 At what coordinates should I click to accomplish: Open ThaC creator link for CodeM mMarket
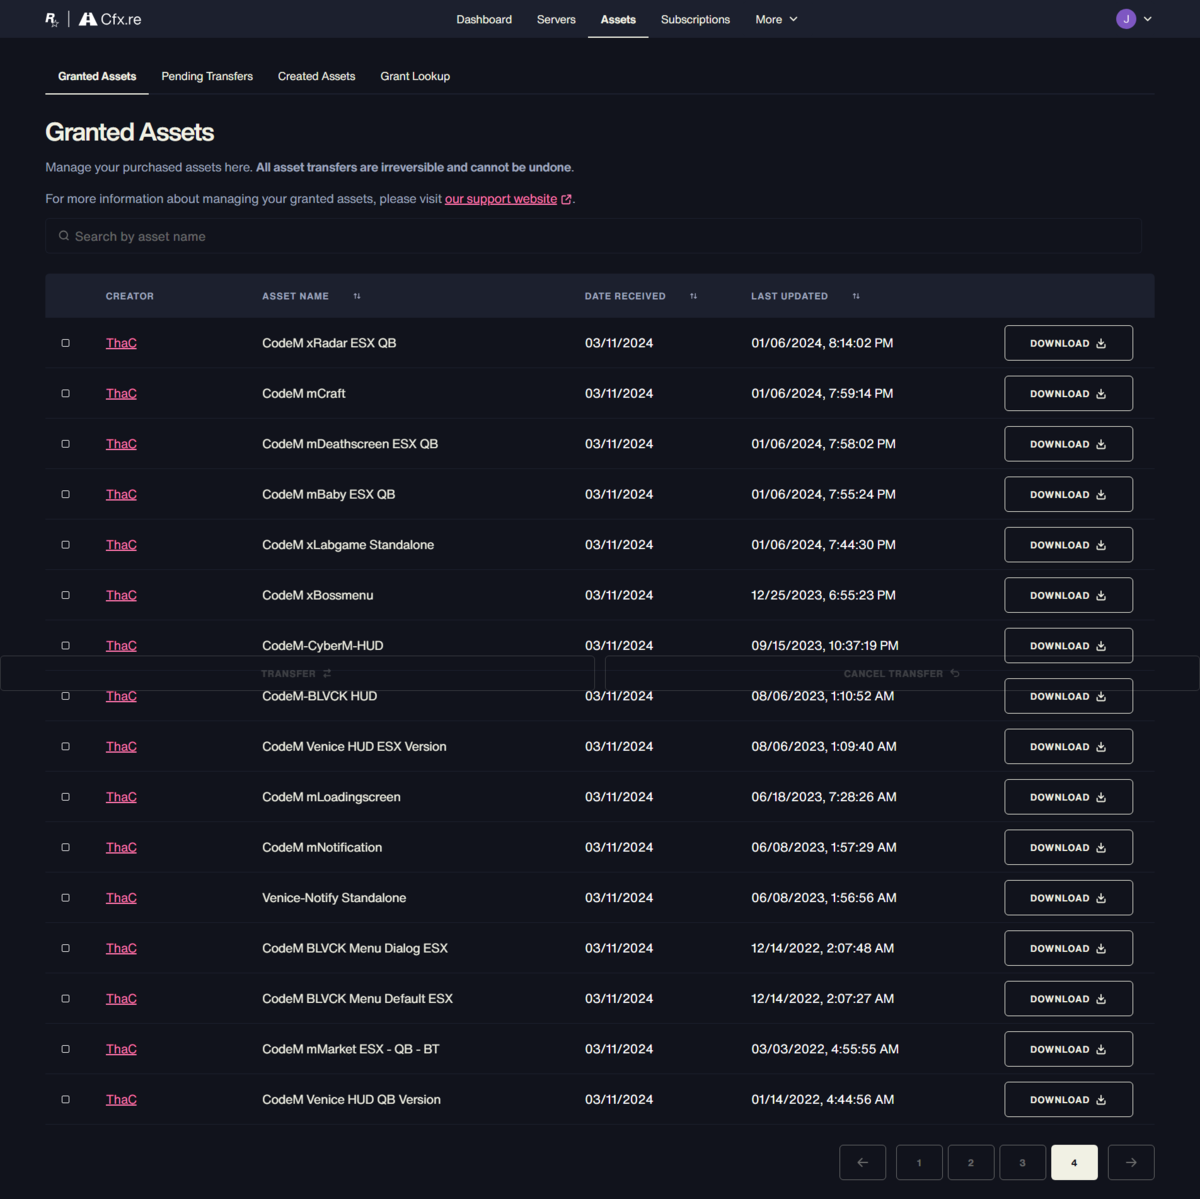pos(121,1049)
